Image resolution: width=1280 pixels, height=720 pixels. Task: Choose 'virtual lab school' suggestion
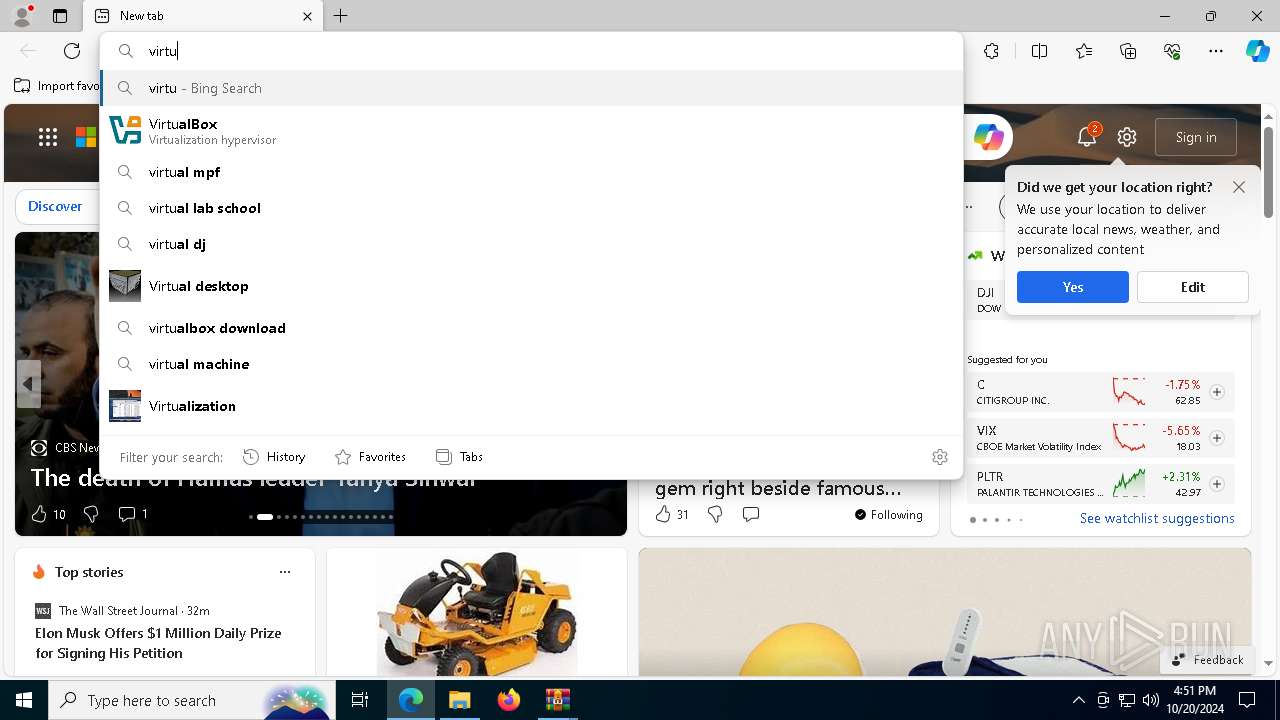coord(531,208)
